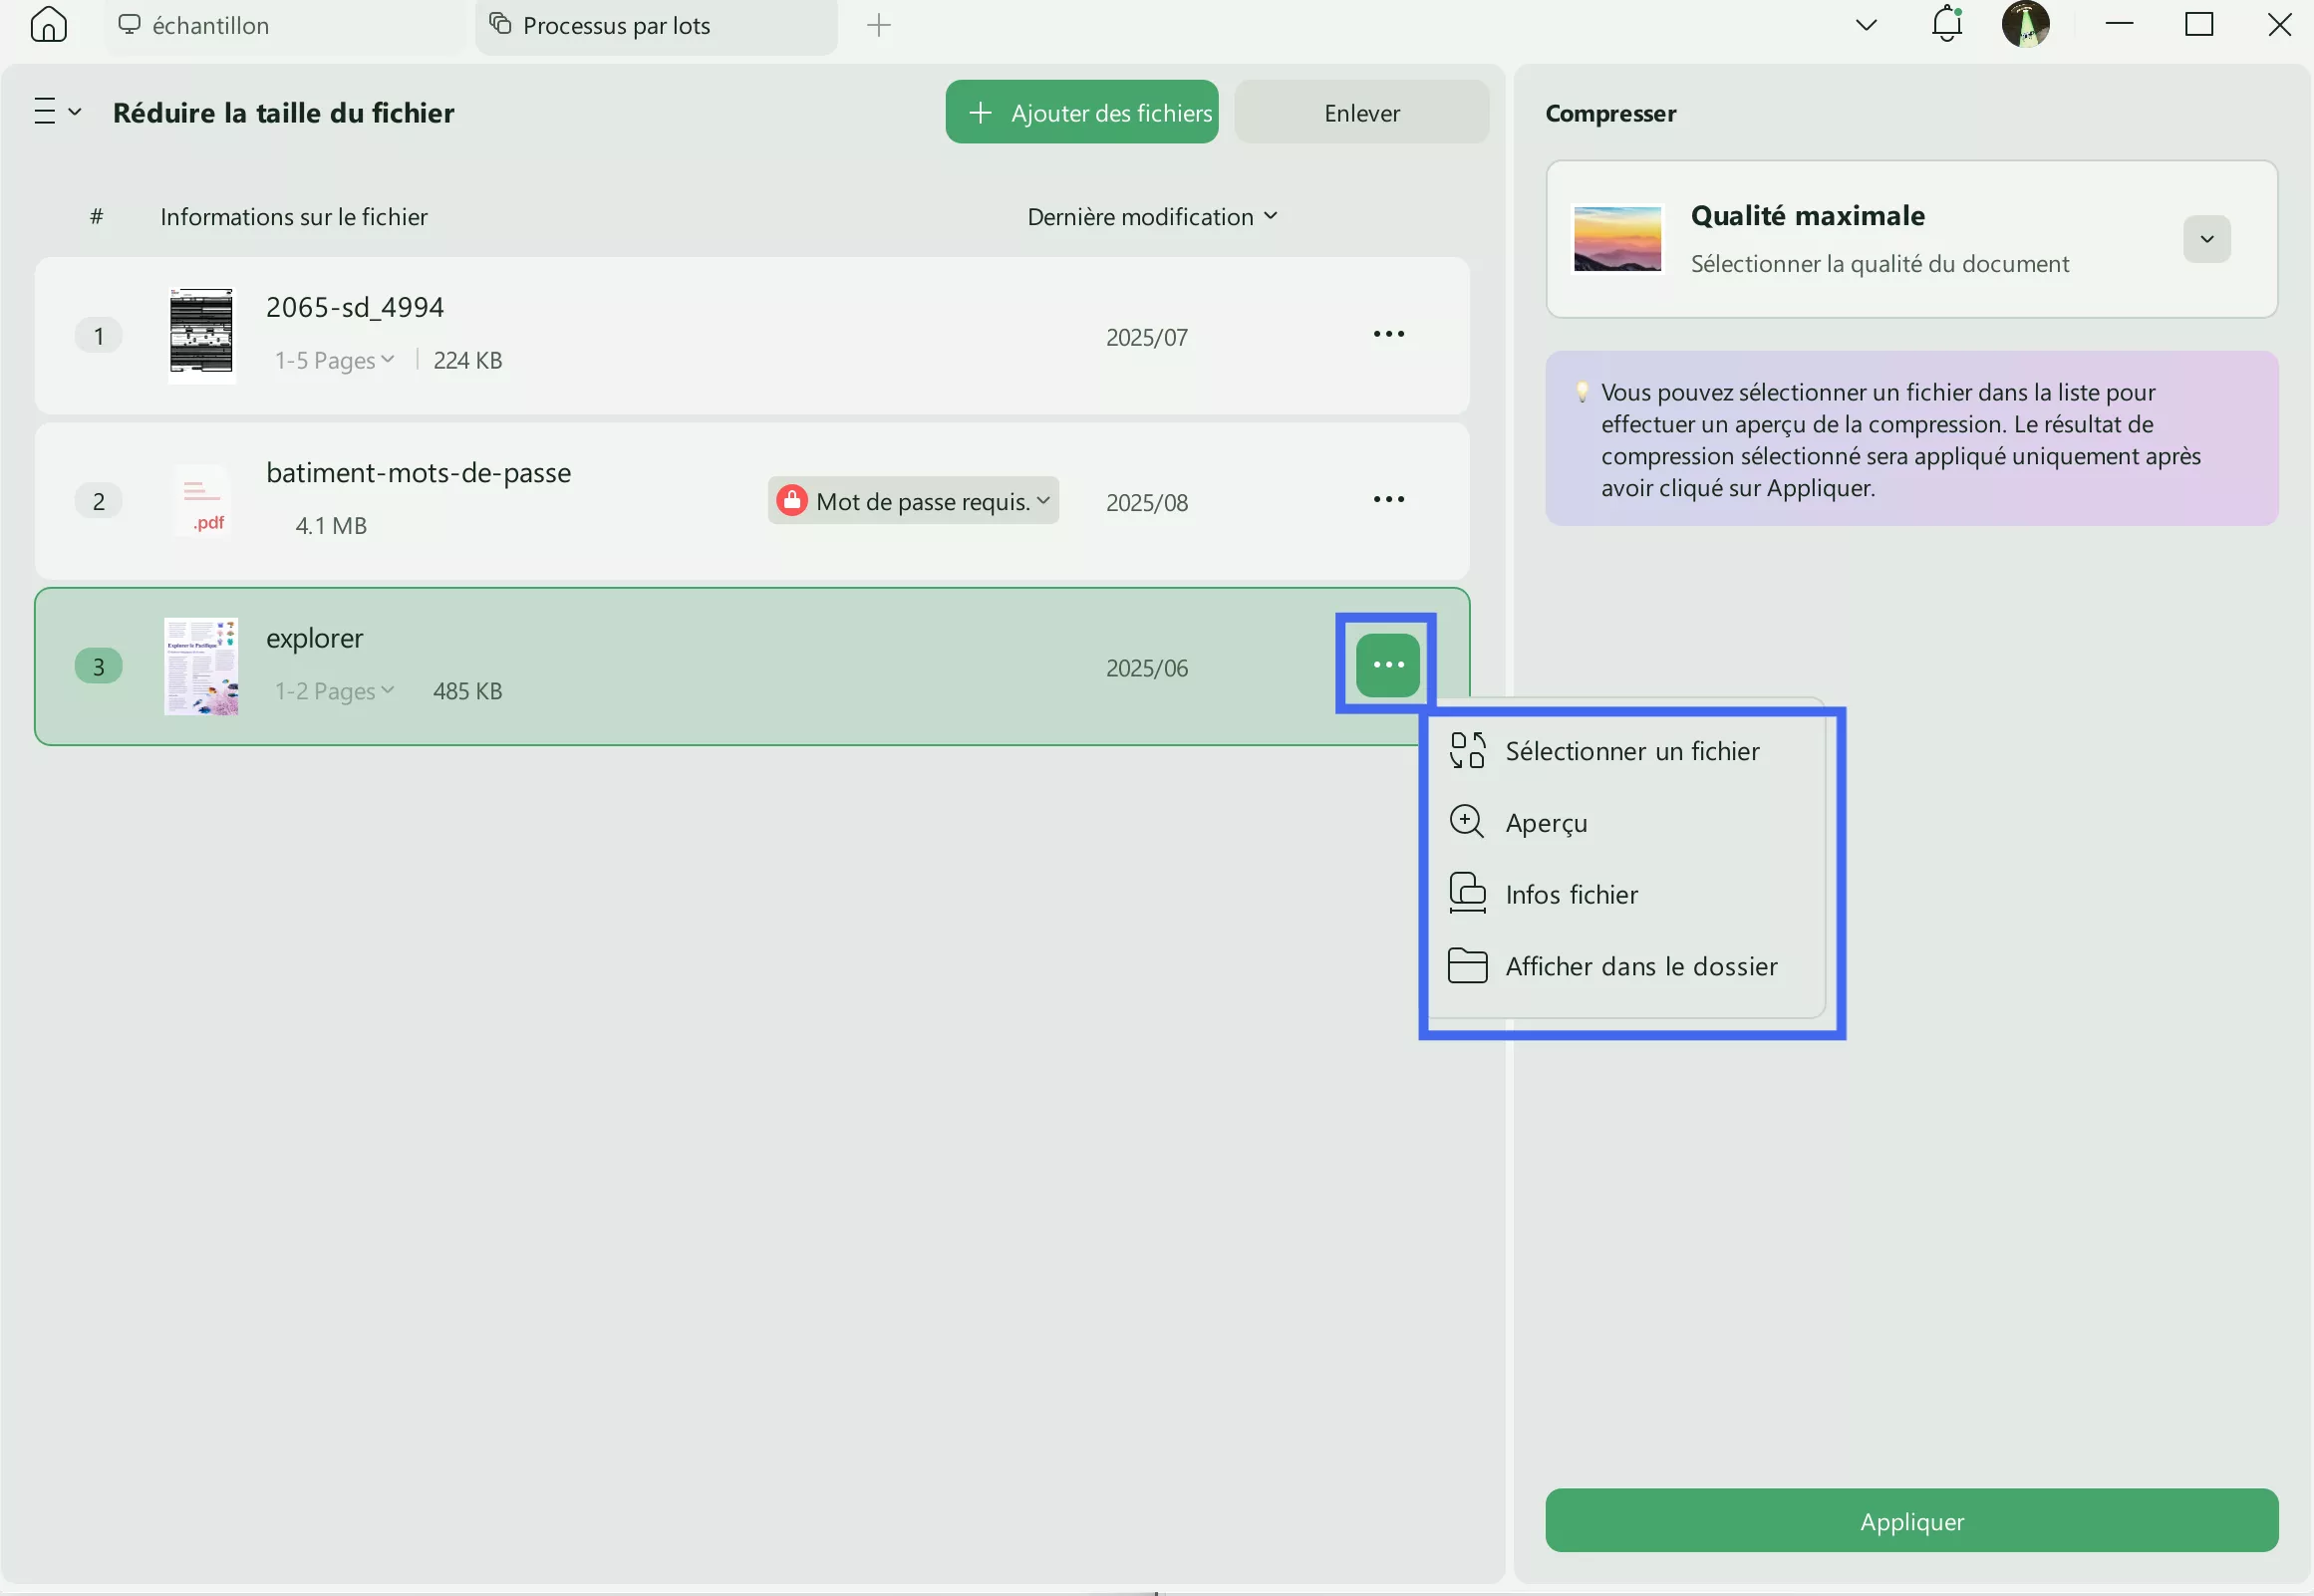Screen dimensions: 2314x1596
Task: Switch to the échantillon tab
Action: point(210,26)
